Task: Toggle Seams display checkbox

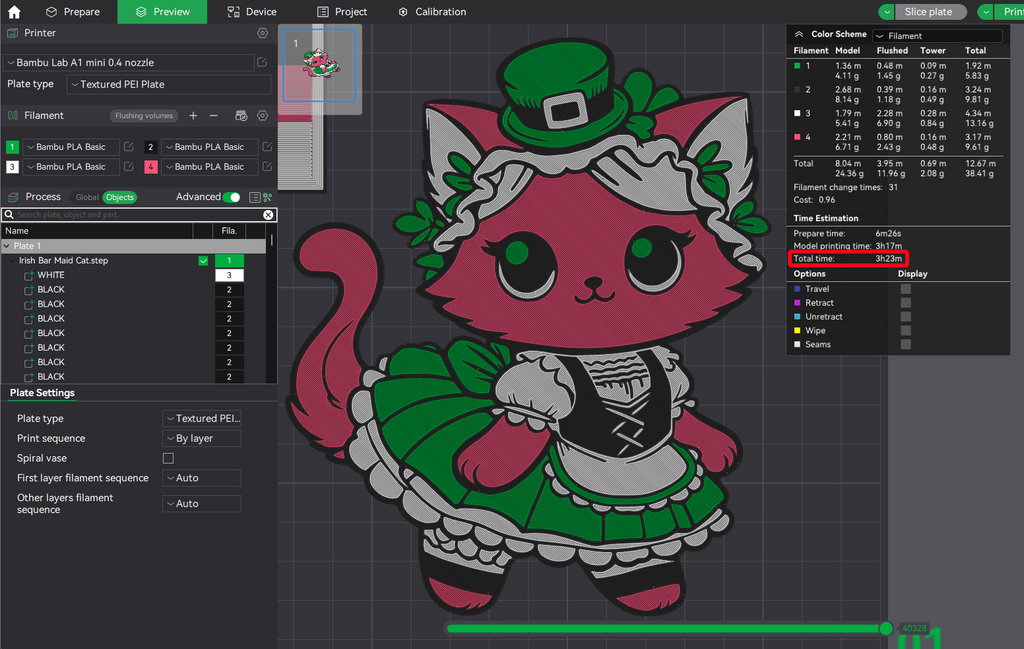Action: point(906,344)
